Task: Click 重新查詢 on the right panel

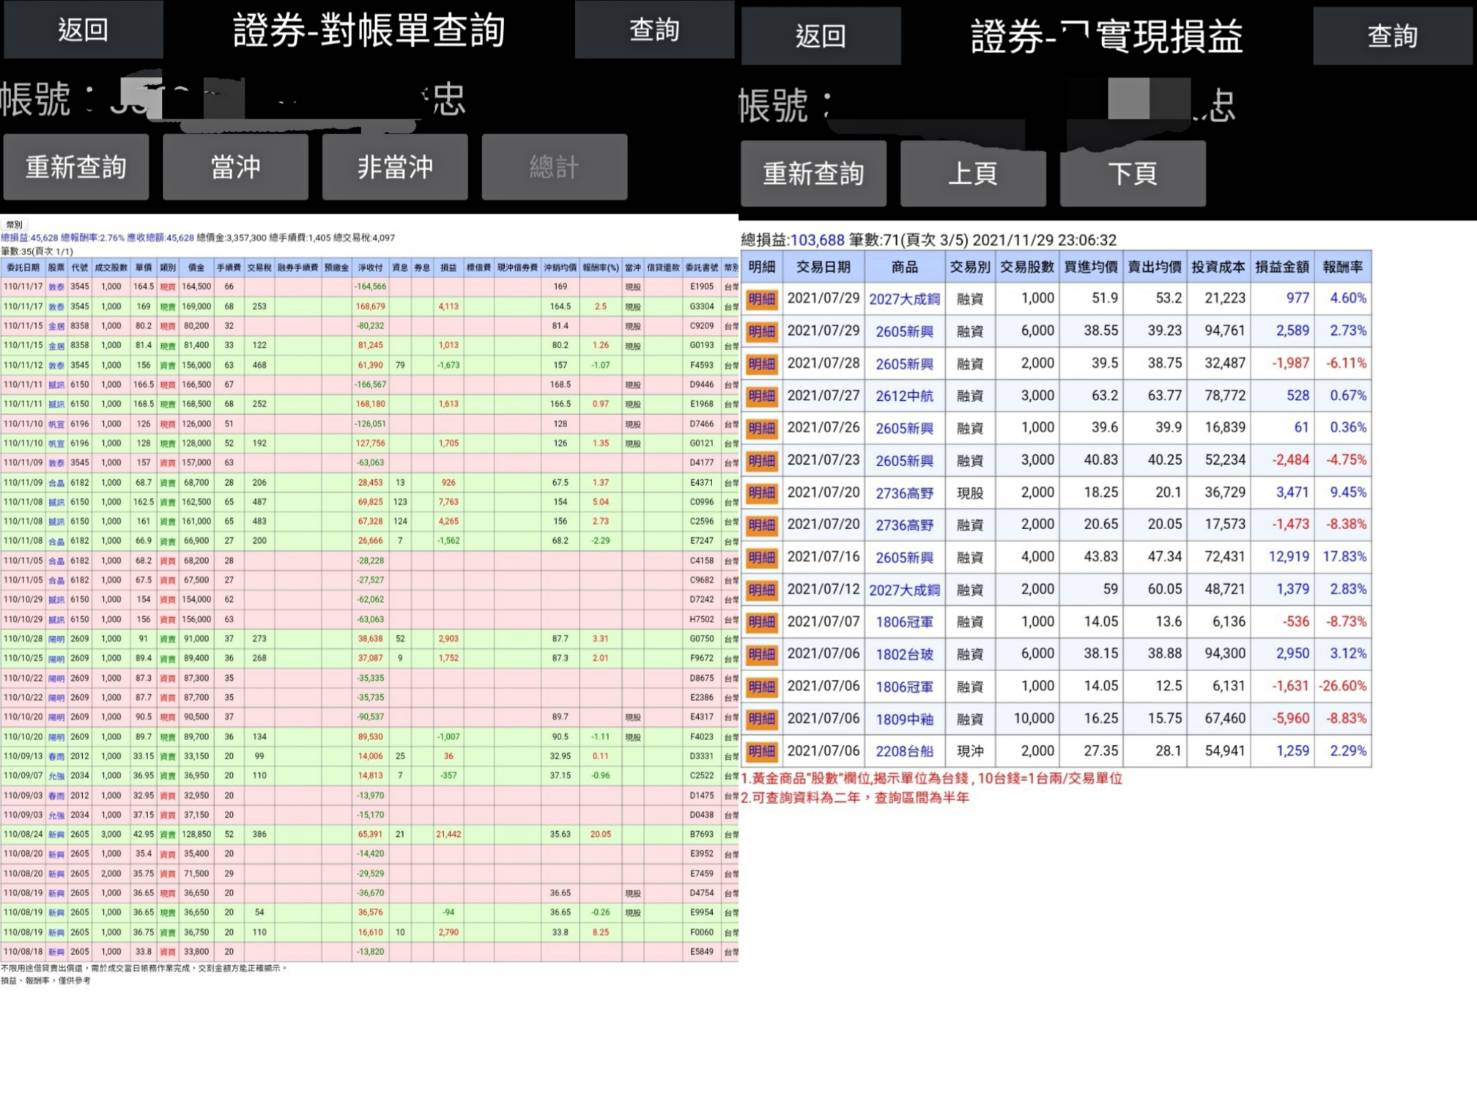Action: [814, 173]
